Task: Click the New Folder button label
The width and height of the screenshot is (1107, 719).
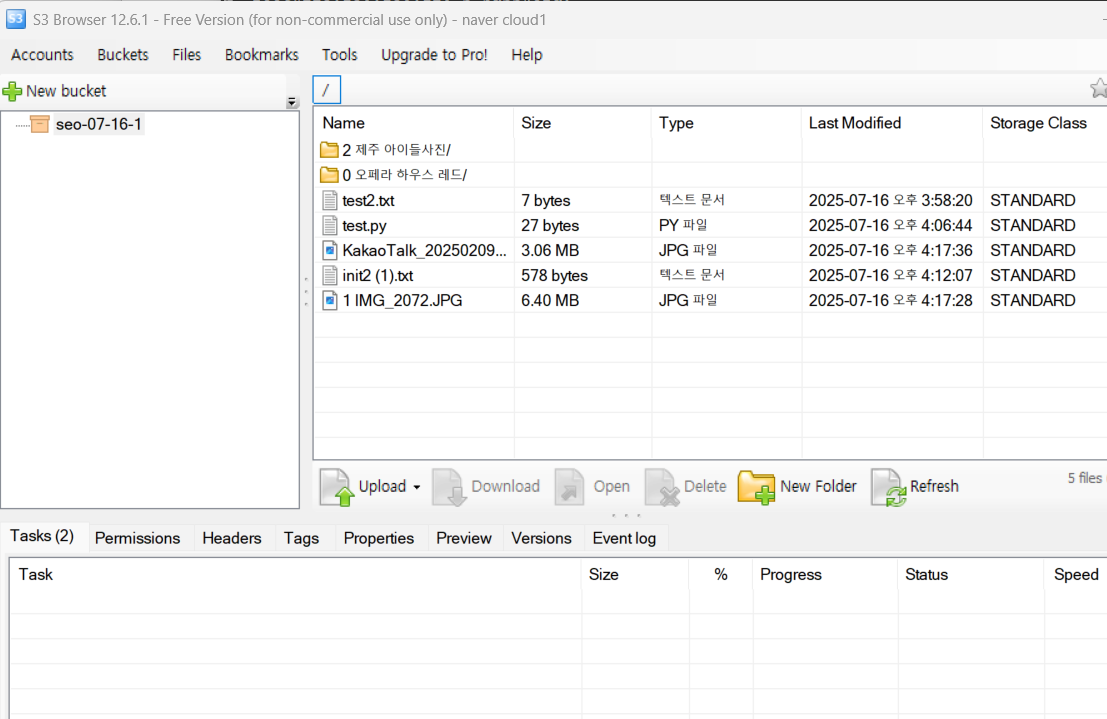Action: tap(818, 487)
